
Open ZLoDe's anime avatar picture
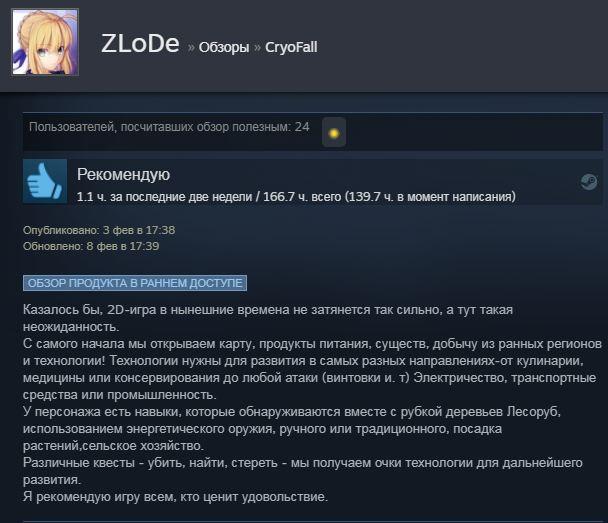[x=45, y=42]
